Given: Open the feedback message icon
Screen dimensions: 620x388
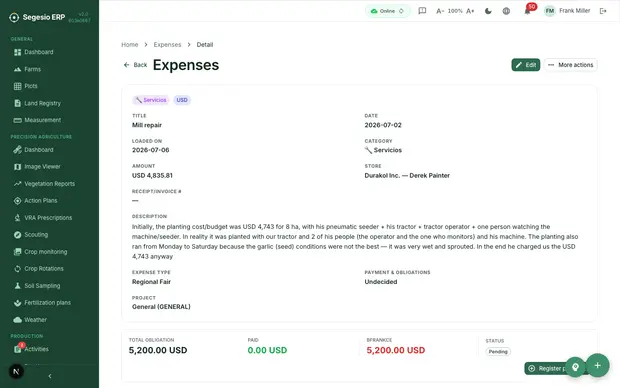Looking at the screenshot, I should (x=422, y=11).
